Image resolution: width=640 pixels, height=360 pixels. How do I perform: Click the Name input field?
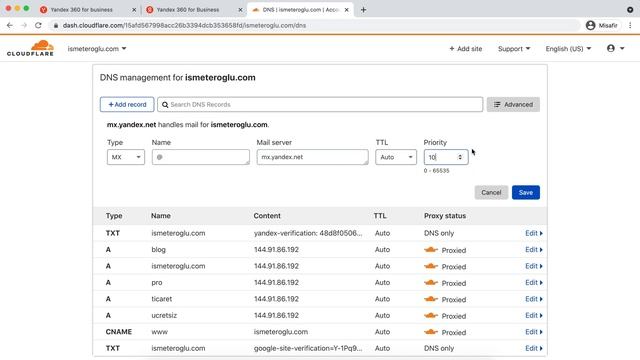(200, 157)
